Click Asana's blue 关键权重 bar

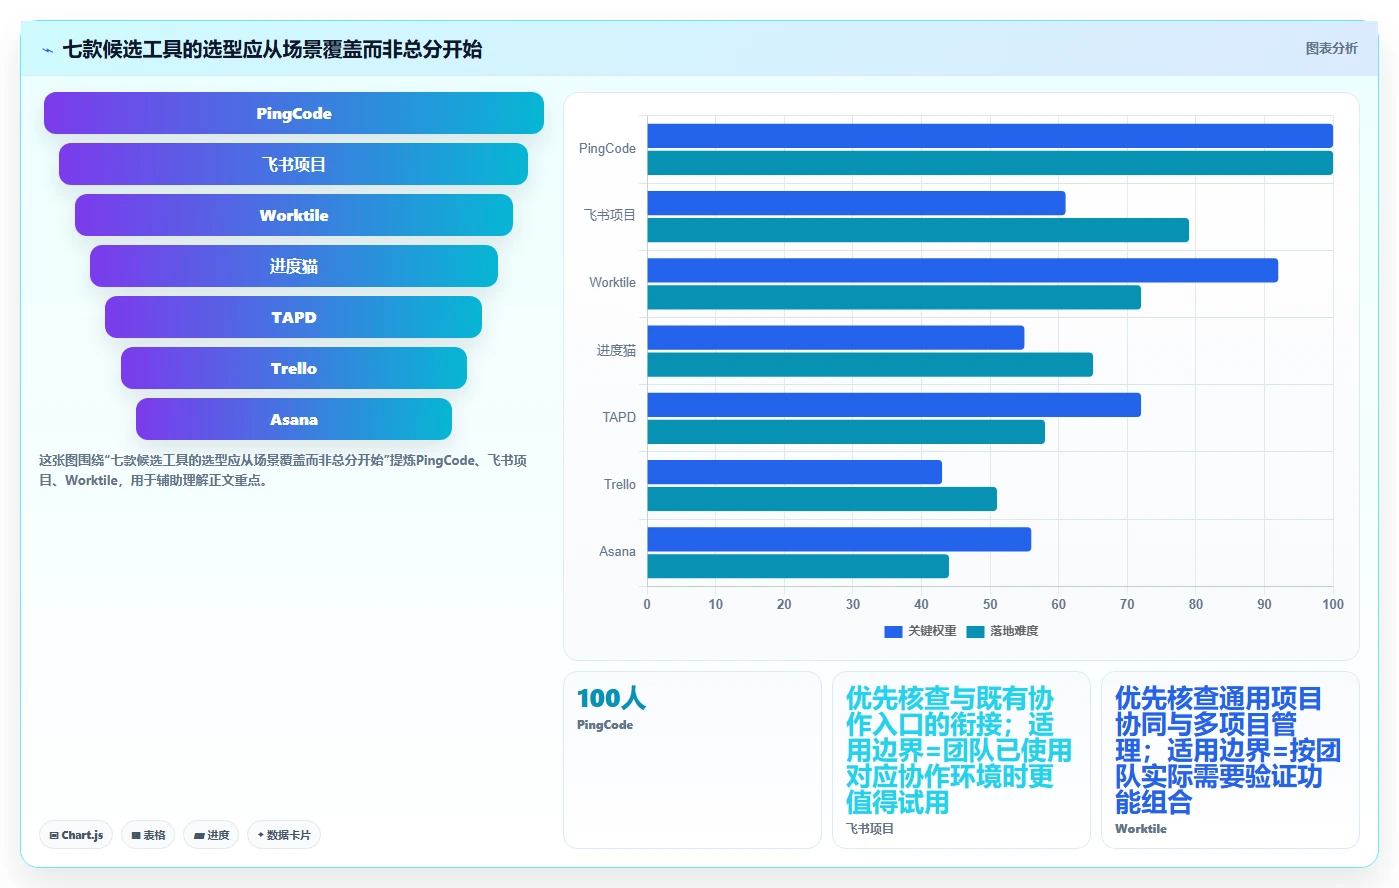[839, 539]
